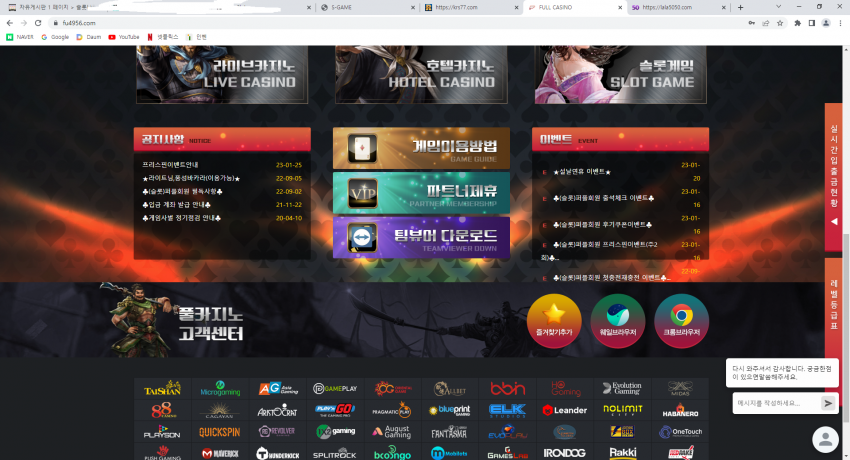This screenshot has height=460, width=850.
Task: Click the Pragmatic Play logo
Action: click(392, 410)
